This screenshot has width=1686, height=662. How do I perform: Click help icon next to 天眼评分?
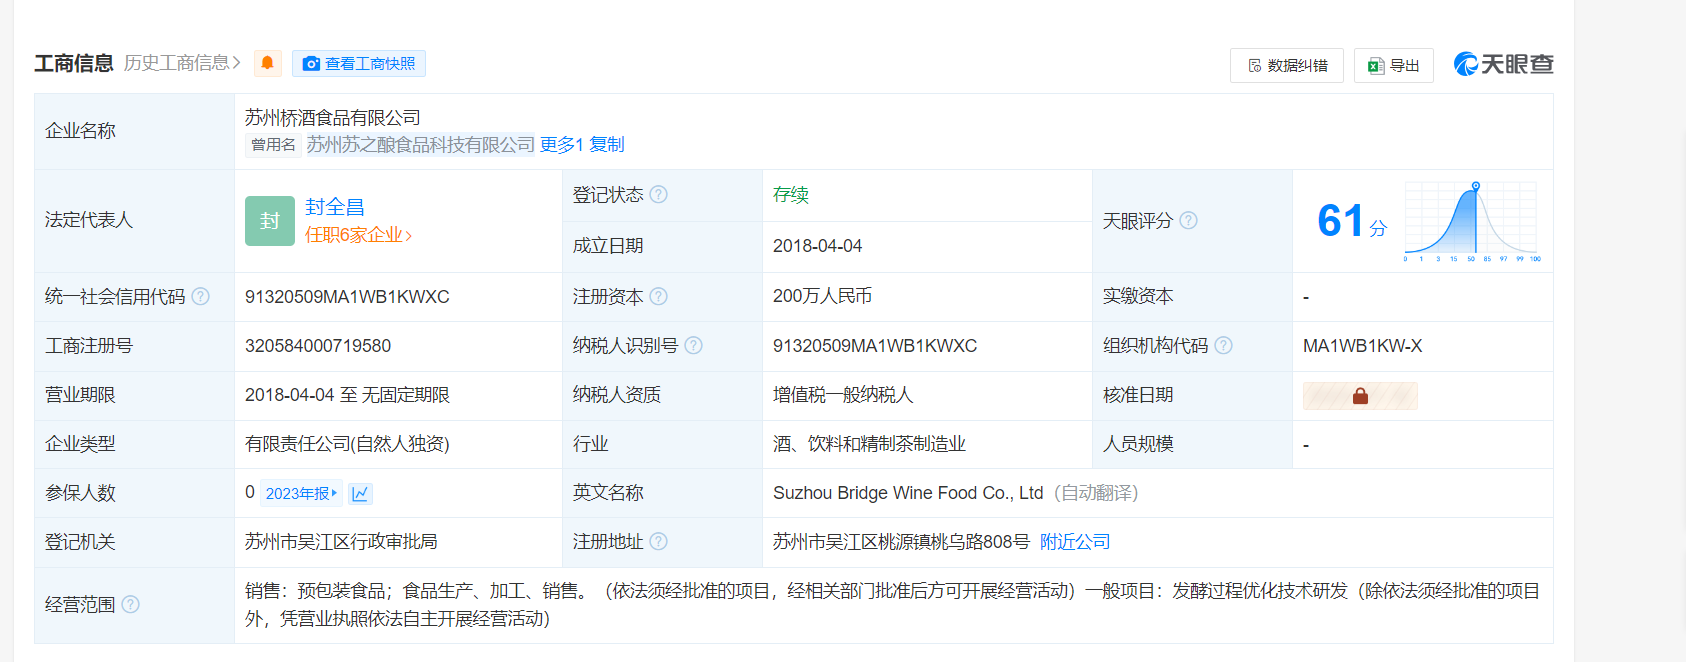[x=1188, y=221]
